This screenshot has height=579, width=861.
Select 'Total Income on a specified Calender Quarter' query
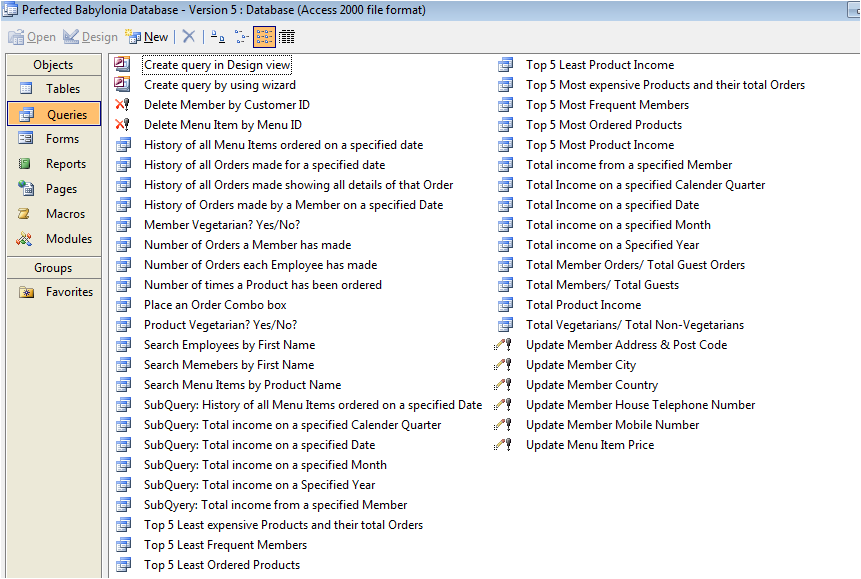(645, 185)
